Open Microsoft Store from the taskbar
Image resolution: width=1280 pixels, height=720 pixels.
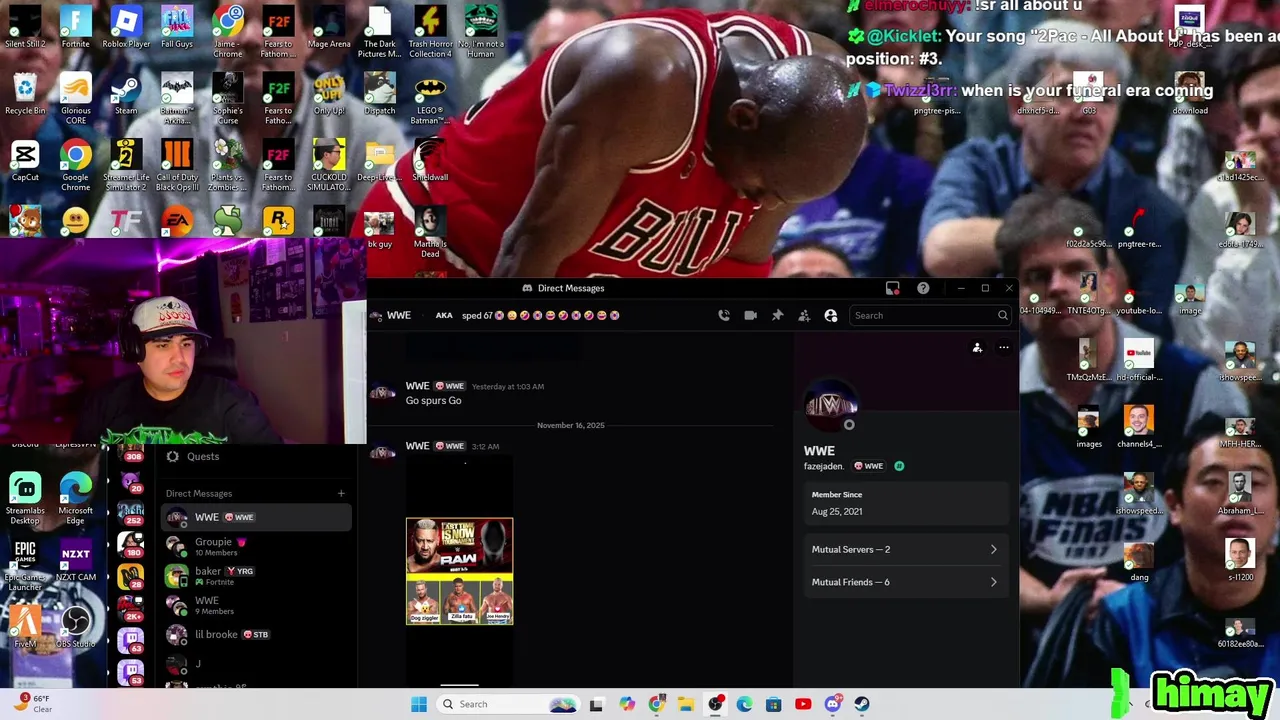click(x=774, y=704)
